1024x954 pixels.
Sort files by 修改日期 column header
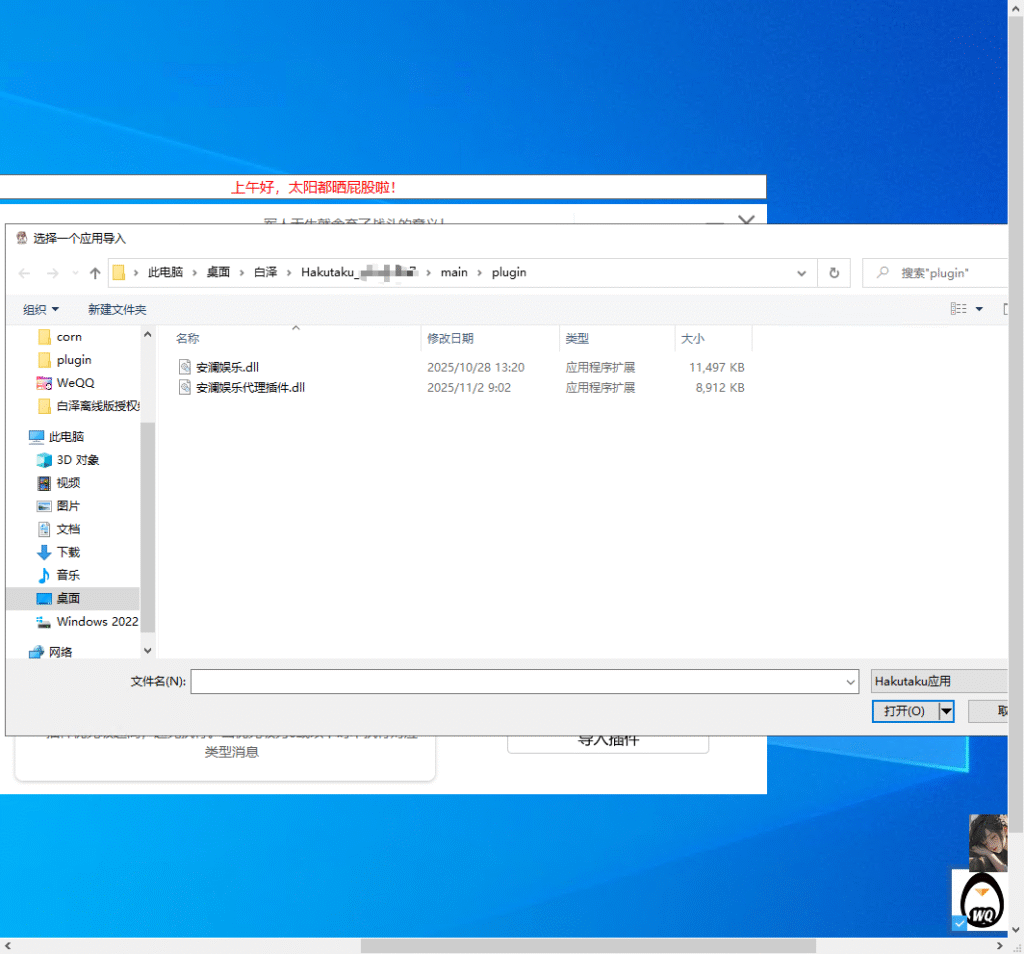click(450, 339)
